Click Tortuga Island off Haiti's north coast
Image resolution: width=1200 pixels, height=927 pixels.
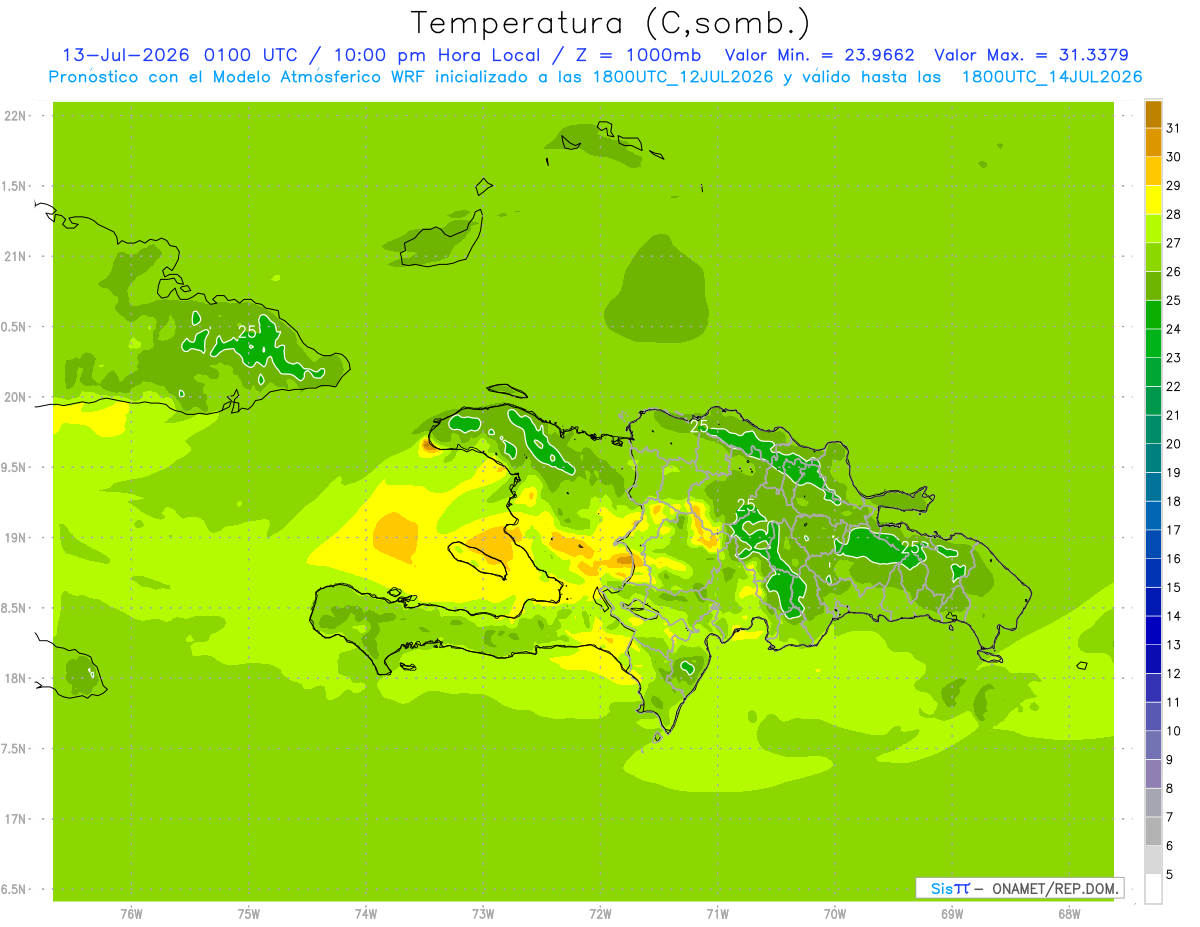pyautogui.click(x=507, y=391)
